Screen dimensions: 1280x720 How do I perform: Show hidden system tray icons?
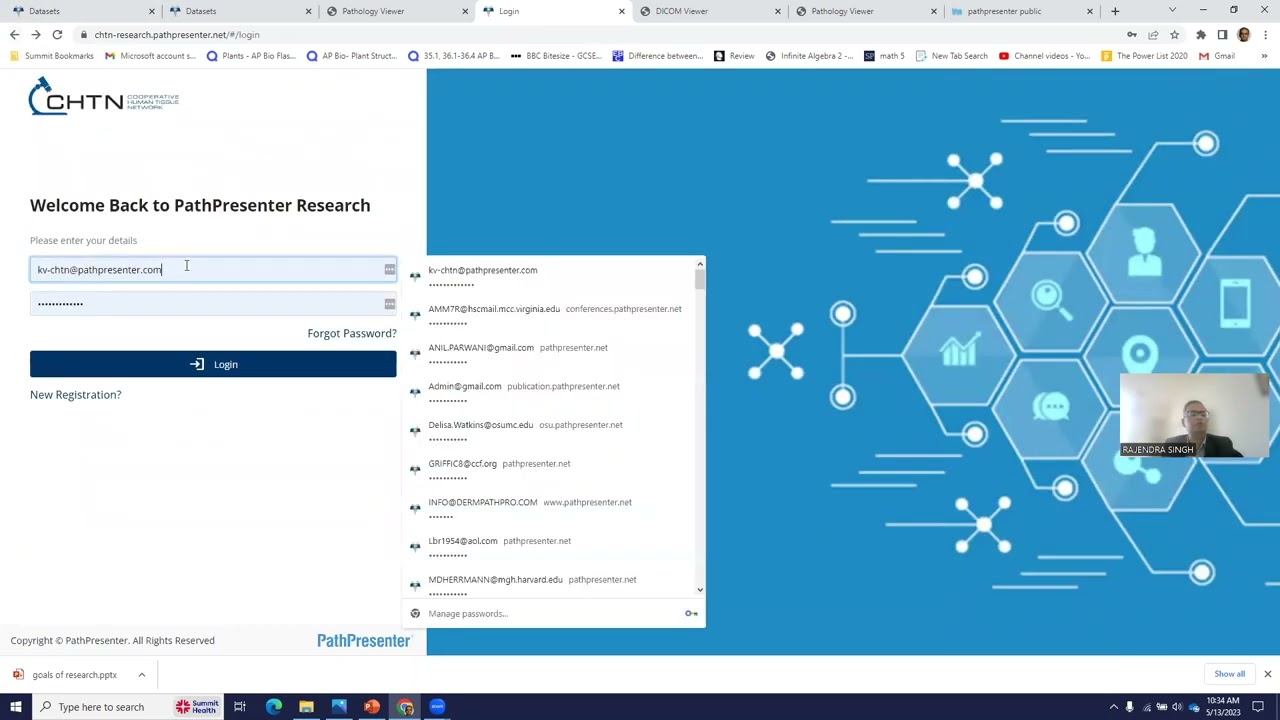(x=1114, y=707)
